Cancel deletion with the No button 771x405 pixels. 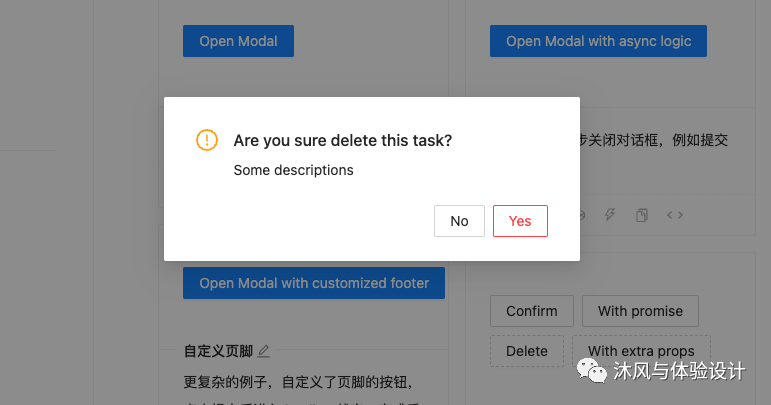459,221
